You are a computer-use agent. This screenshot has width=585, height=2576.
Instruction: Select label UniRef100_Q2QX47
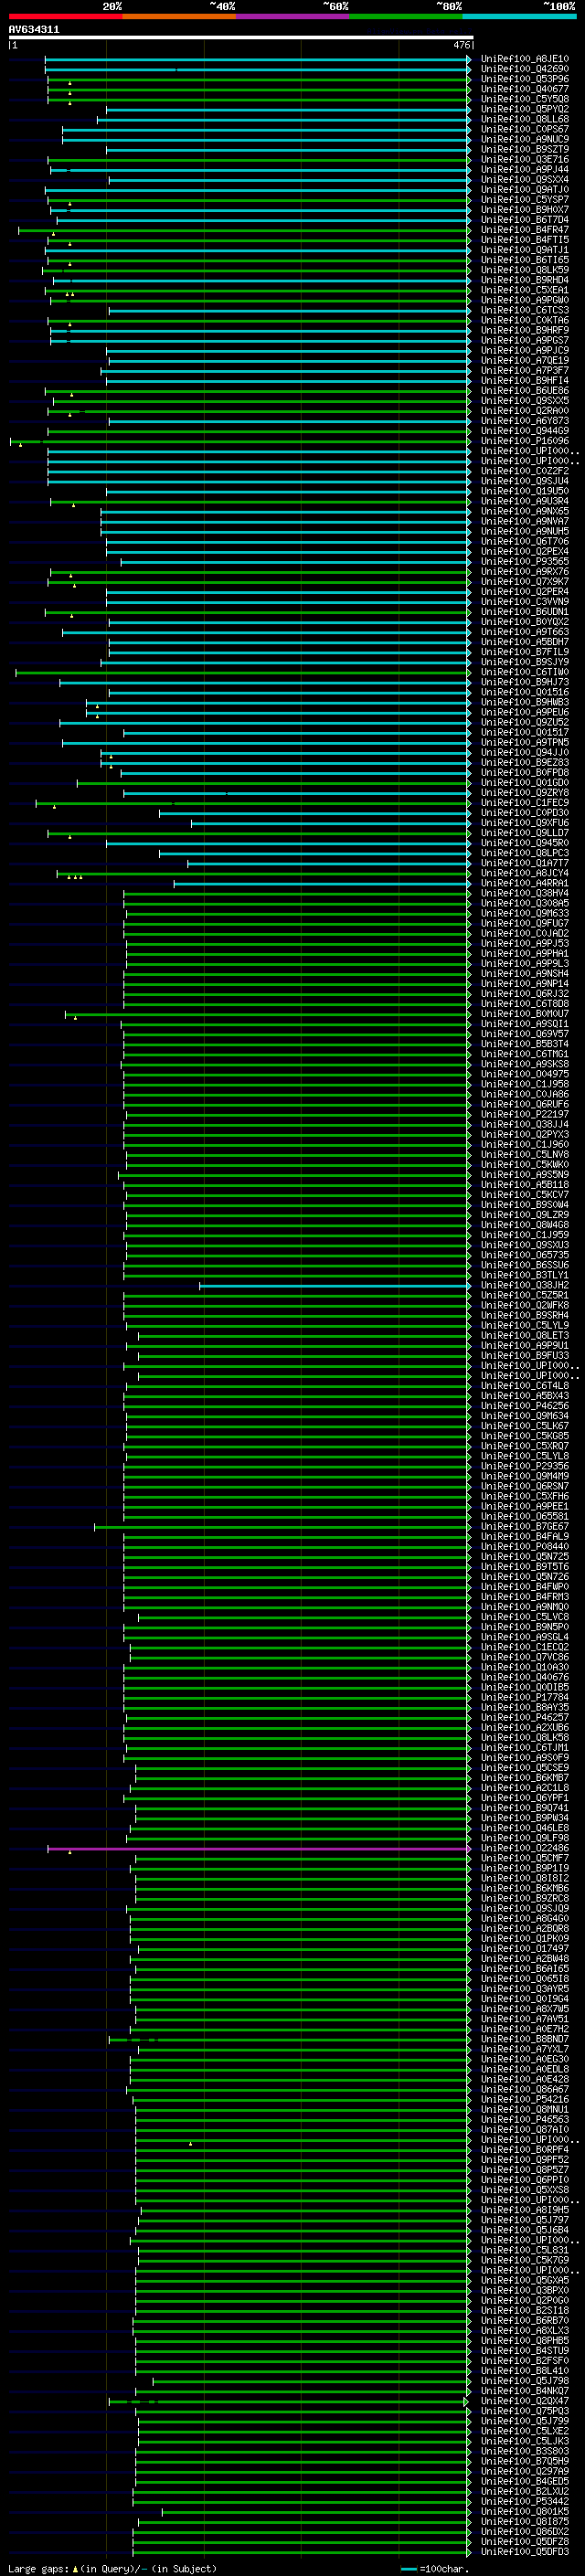[x=525, y=2401]
